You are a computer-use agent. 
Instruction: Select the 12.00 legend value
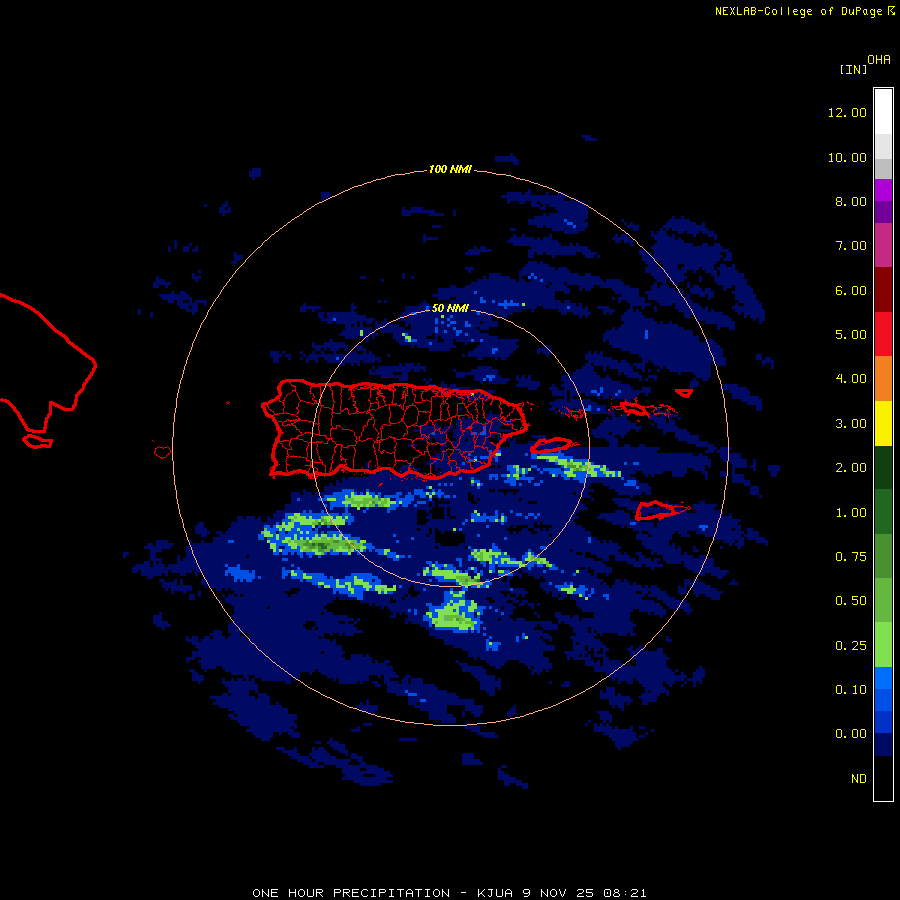tap(847, 112)
